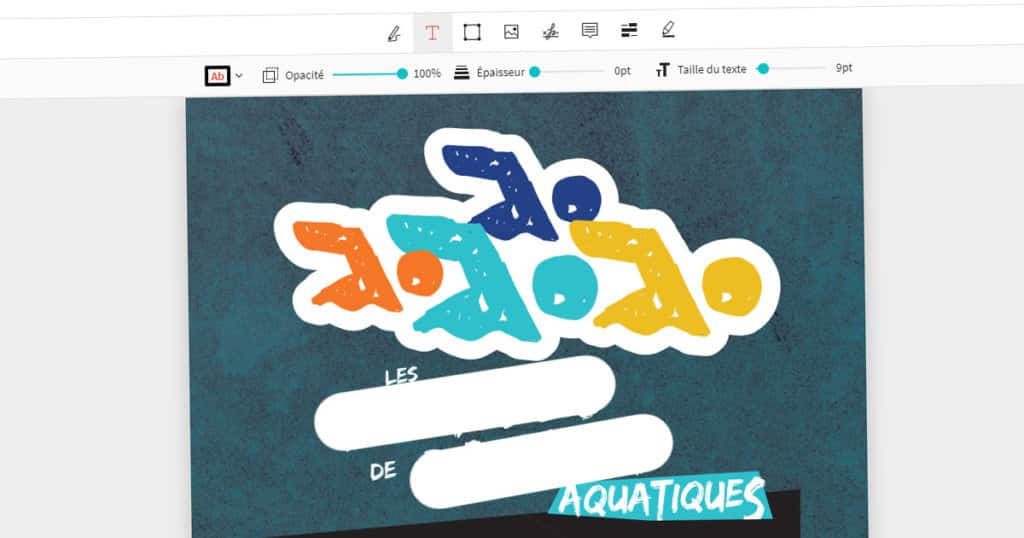Click the orange swimmer figure
Viewport: 1024px width, 538px height.
[x=368, y=265]
